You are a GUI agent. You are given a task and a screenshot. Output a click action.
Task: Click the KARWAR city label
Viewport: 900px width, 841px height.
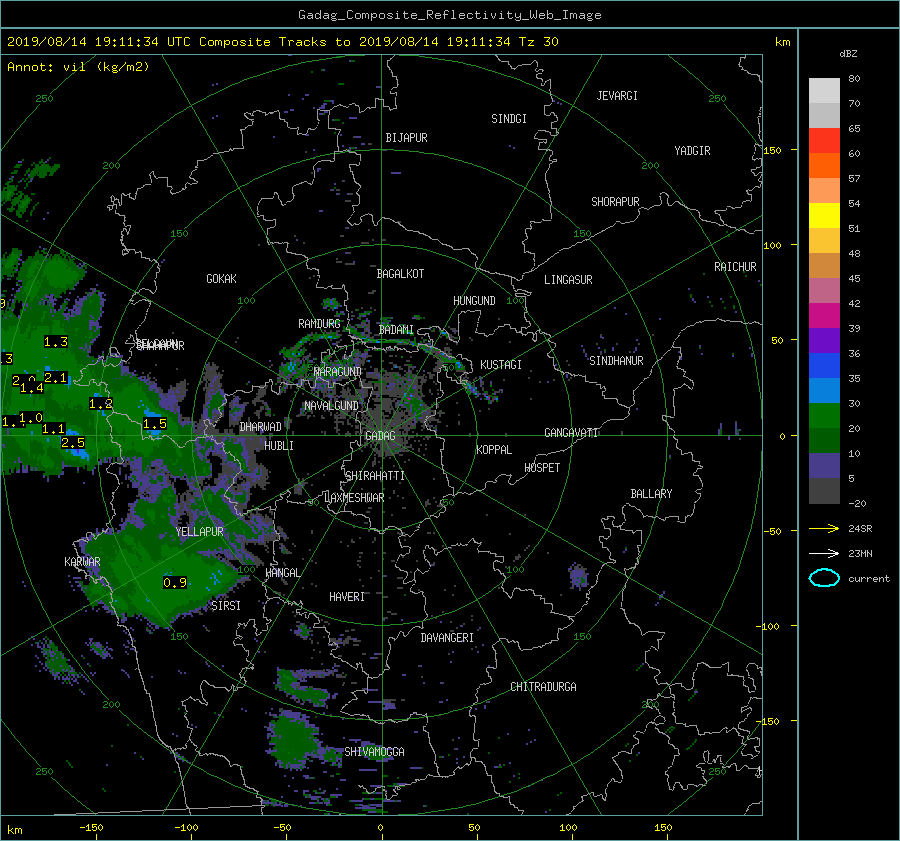(82, 561)
